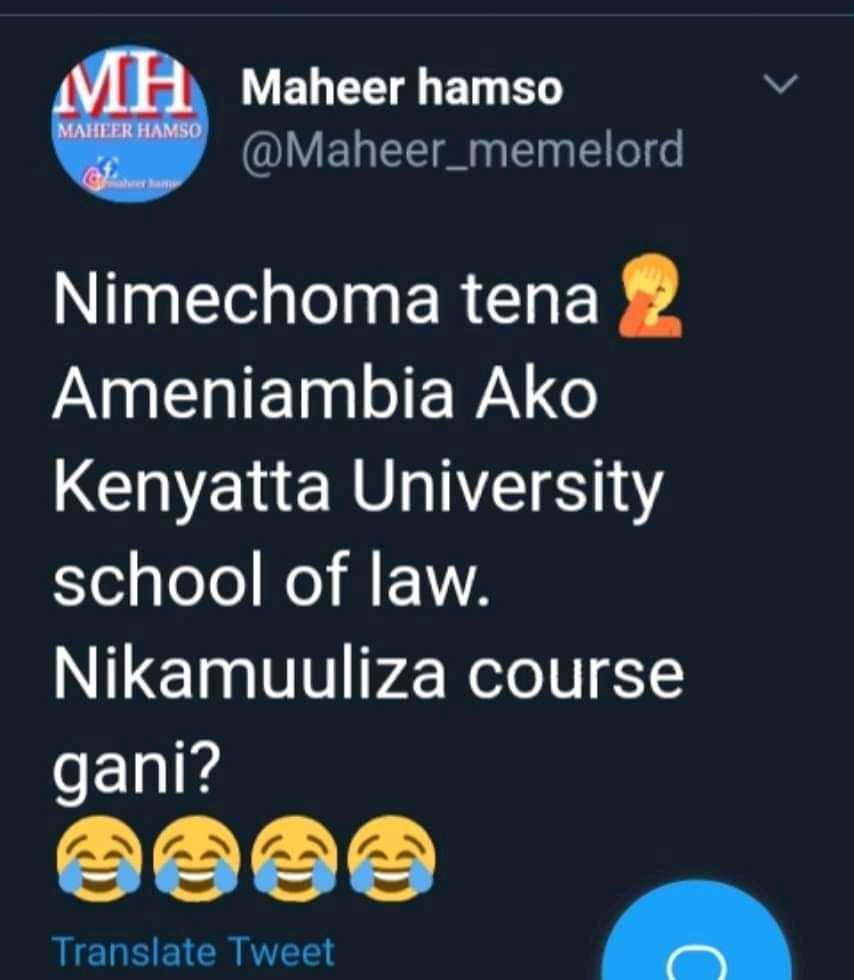Click the word 'gani?' in the tweet
This screenshot has height=980, width=854.
tap(136, 772)
